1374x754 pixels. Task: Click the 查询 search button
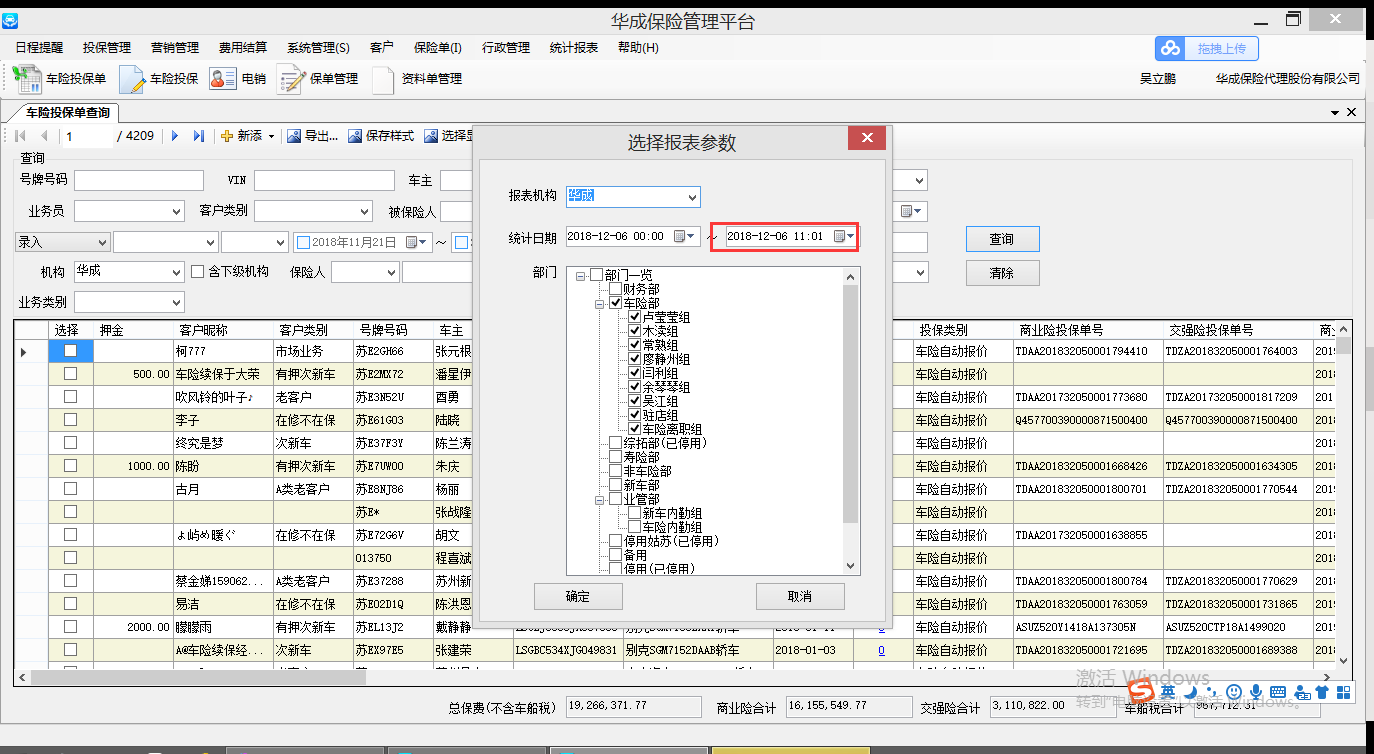pyautogui.click(x=1002, y=239)
